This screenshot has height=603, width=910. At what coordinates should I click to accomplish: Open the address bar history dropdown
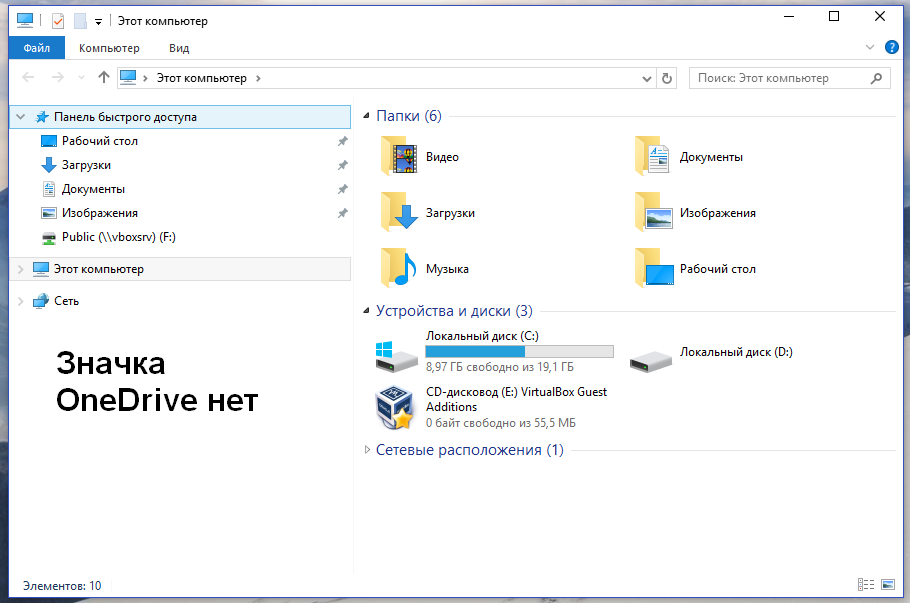[x=647, y=78]
